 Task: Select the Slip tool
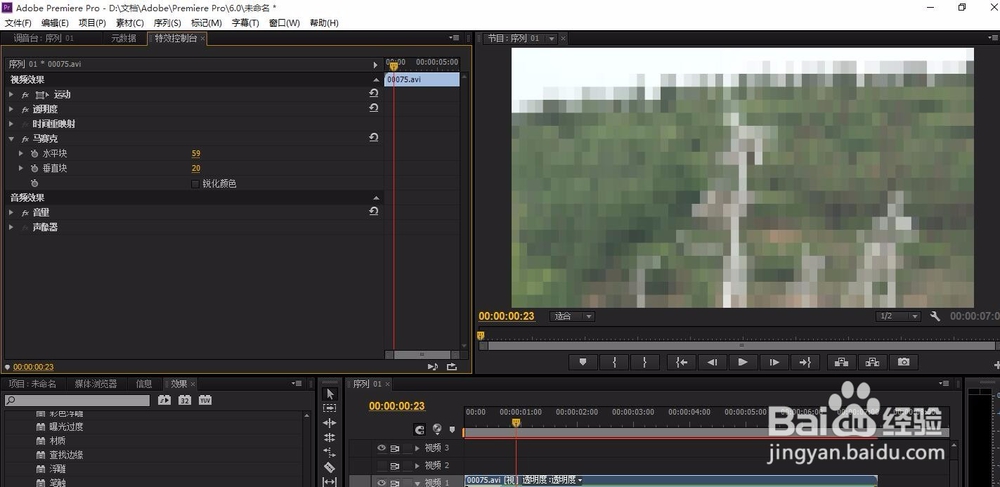330,481
